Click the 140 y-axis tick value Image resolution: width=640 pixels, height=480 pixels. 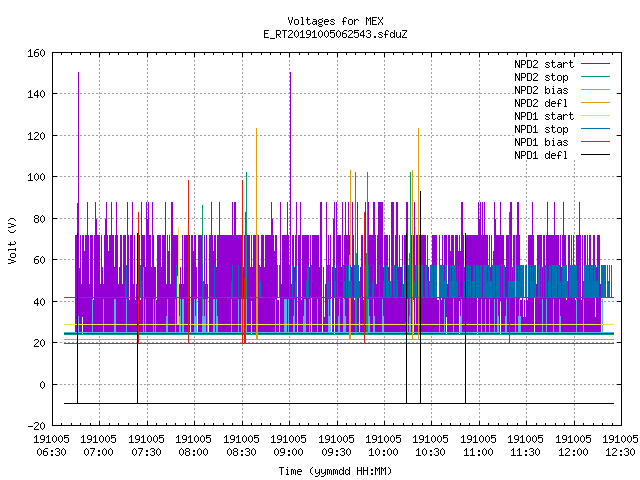36,94
